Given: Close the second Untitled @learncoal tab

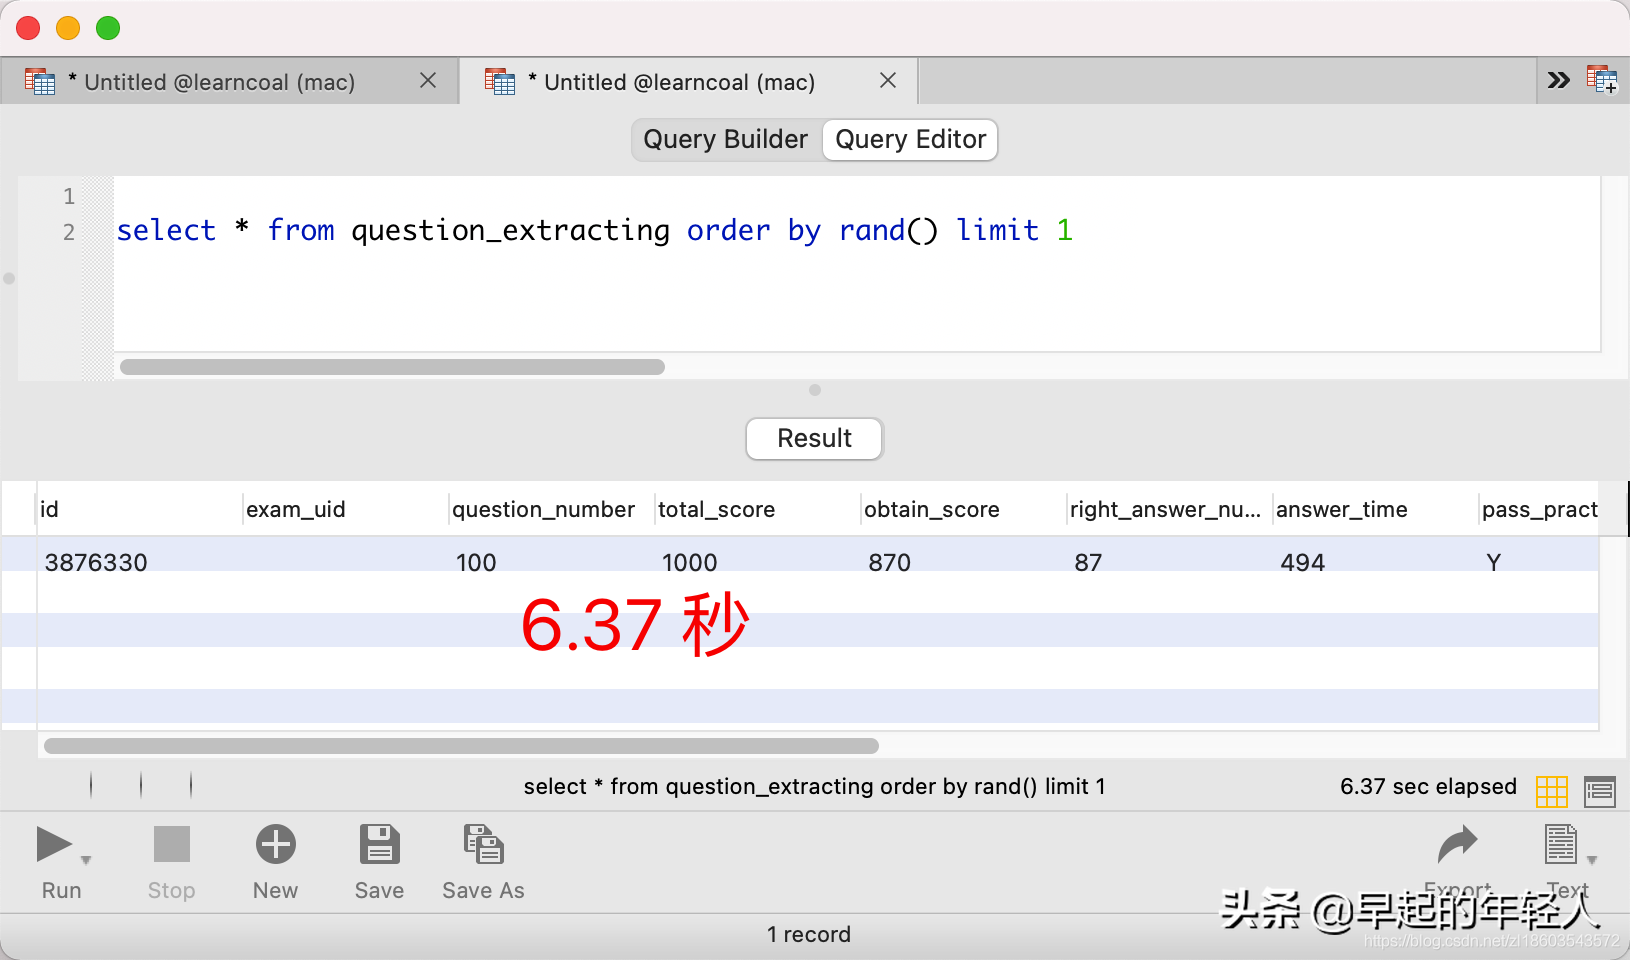Looking at the screenshot, I should click(x=888, y=80).
